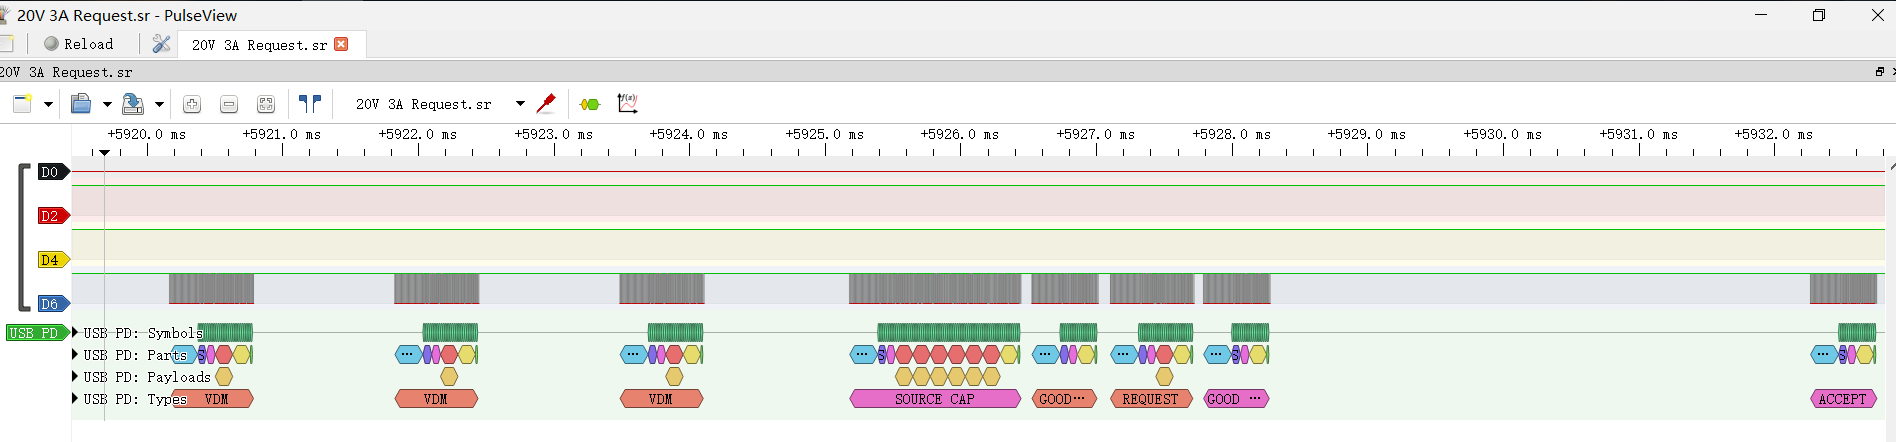Click the first VDM annotation
1896x442 pixels.
pyautogui.click(x=213, y=399)
